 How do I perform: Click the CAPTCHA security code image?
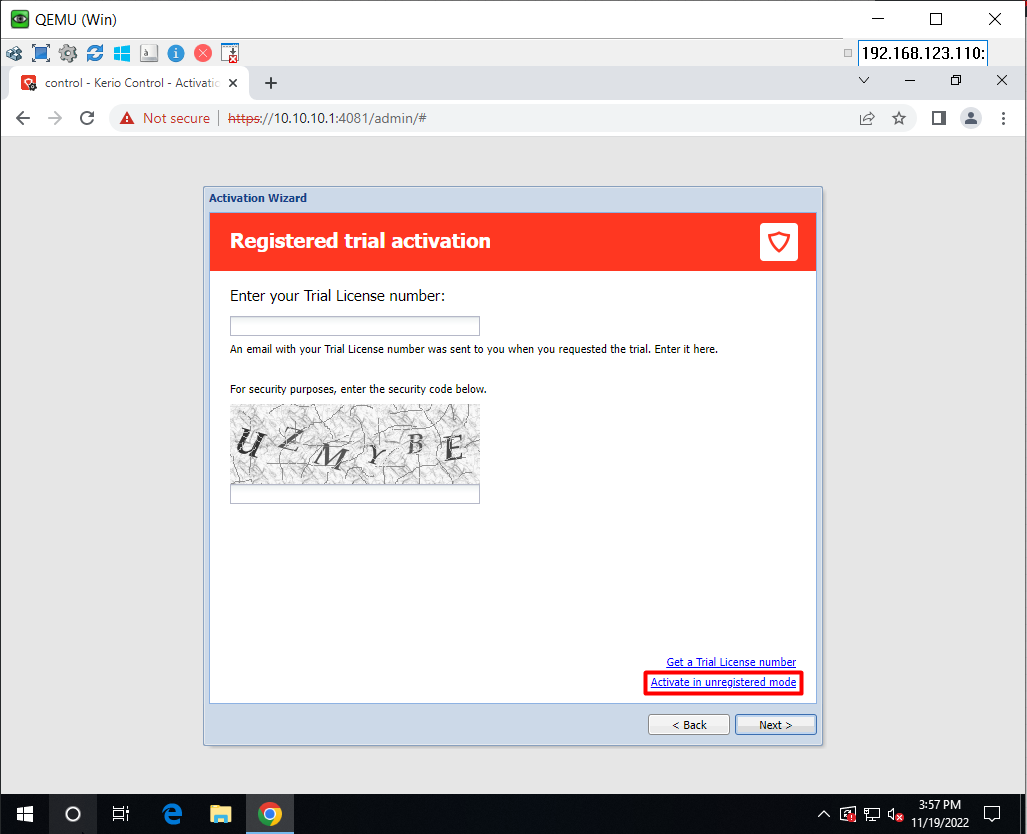(x=354, y=444)
